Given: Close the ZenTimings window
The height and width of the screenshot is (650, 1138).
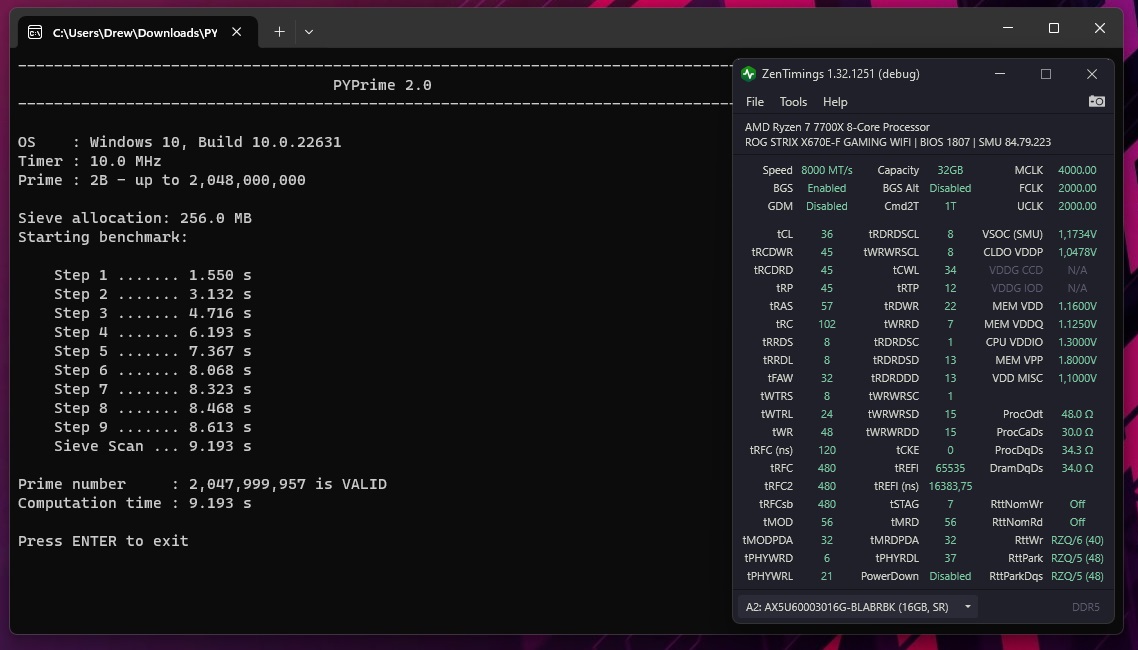Looking at the screenshot, I should point(1092,74).
